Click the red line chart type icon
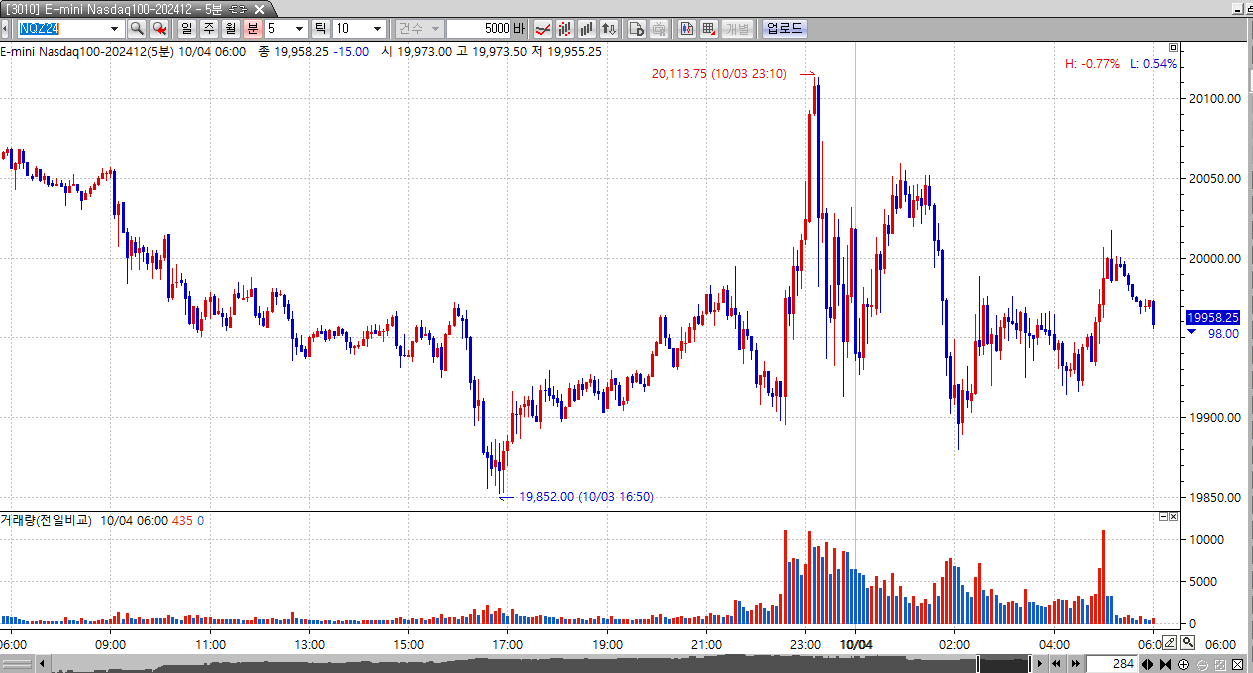 [543, 29]
